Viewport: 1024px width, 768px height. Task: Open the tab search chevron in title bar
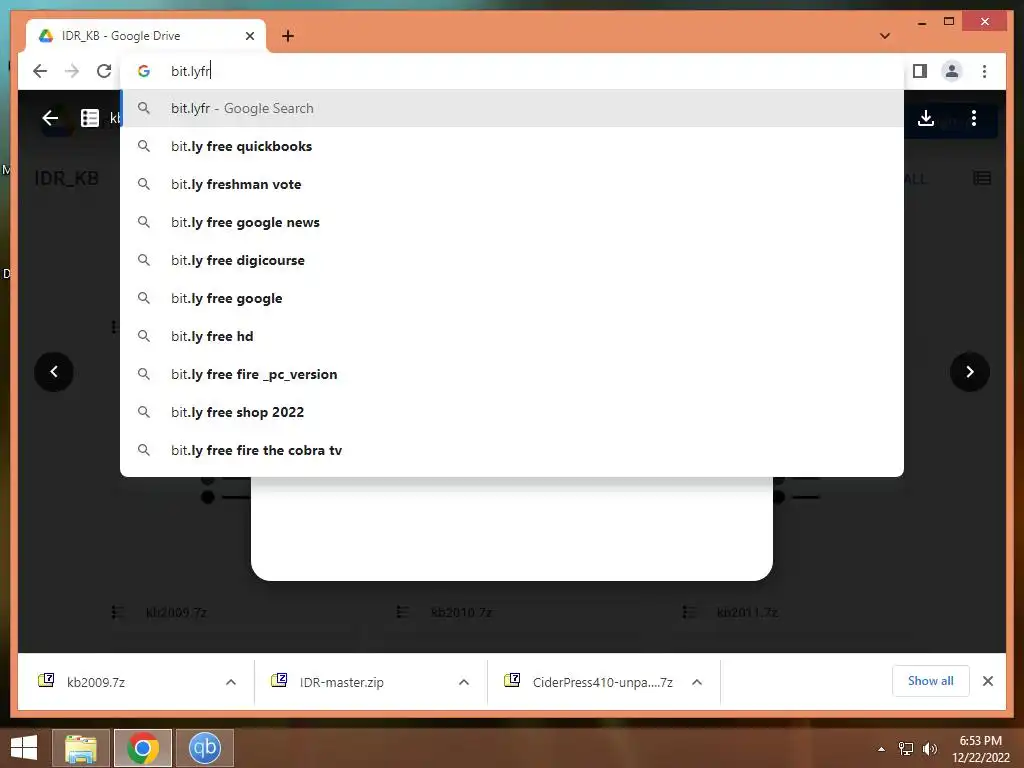[885, 36]
